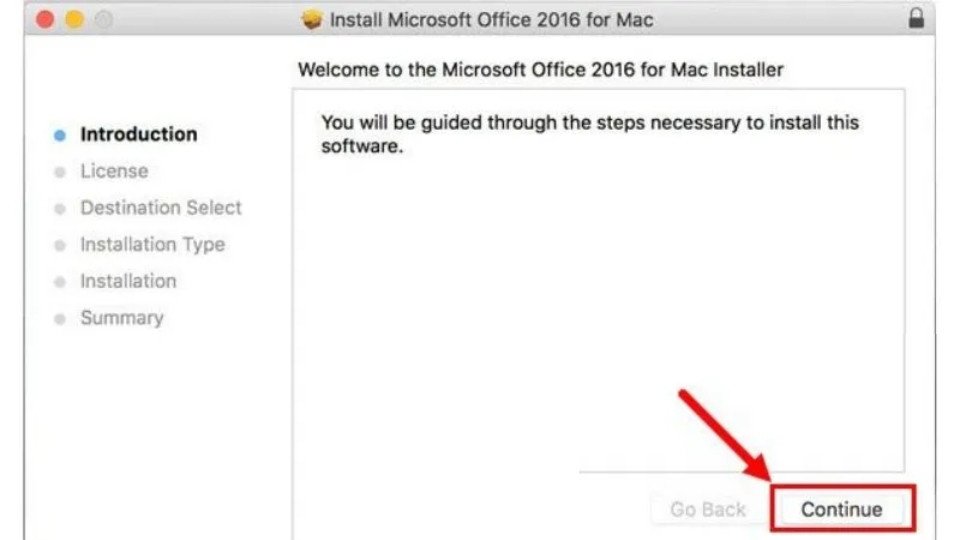
Task: Click the blue bullet next to Introduction
Action: click(x=60, y=135)
